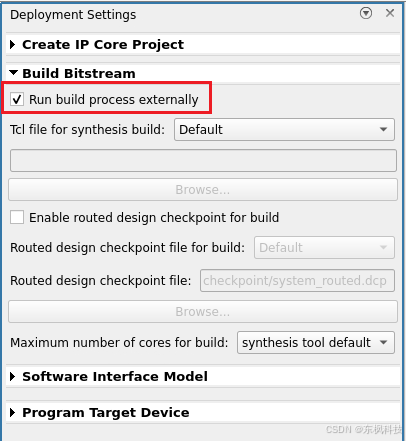
Task: Open Tcl file for synthesis build dropdown
Action: coord(284,129)
